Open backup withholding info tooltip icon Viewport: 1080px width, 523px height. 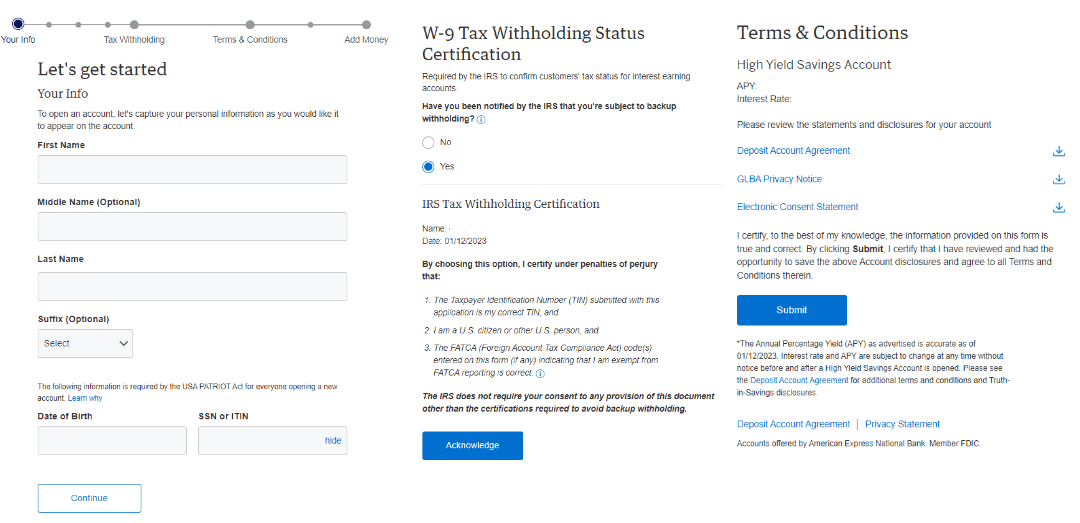tap(481, 120)
